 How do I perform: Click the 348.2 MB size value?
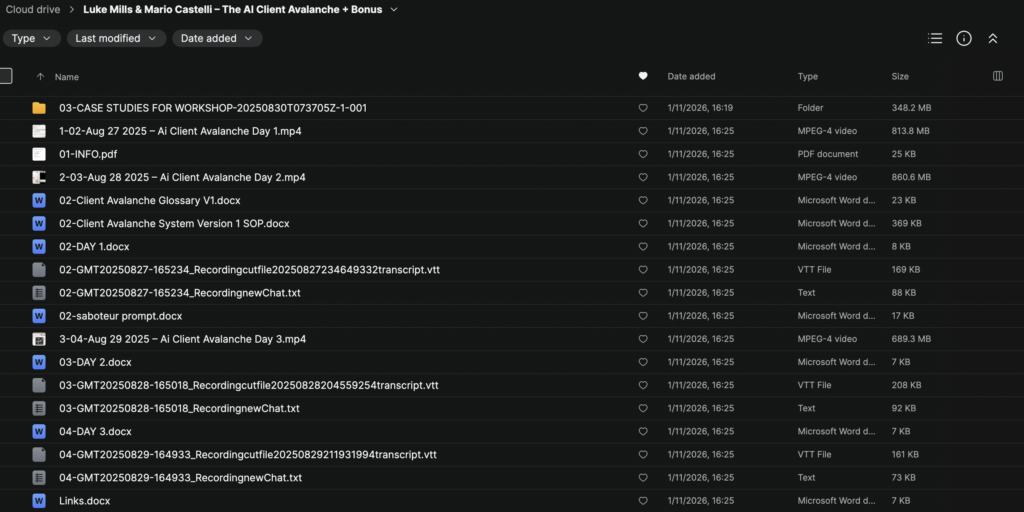coord(911,108)
